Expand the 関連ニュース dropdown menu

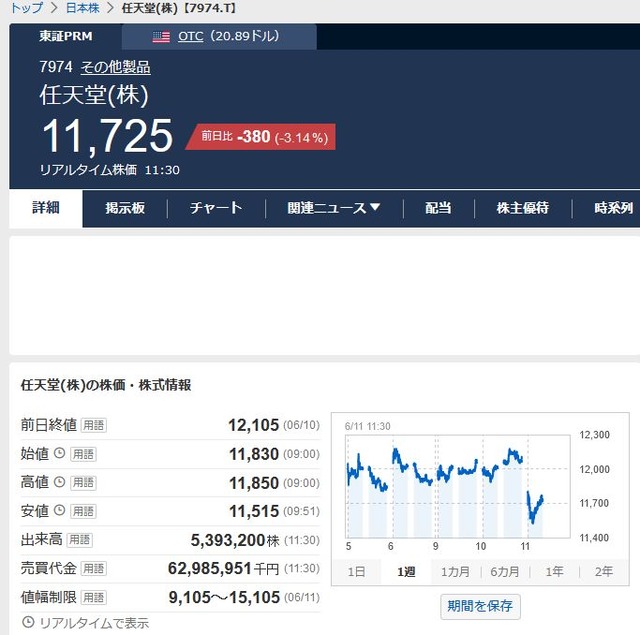pyautogui.click(x=334, y=208)
